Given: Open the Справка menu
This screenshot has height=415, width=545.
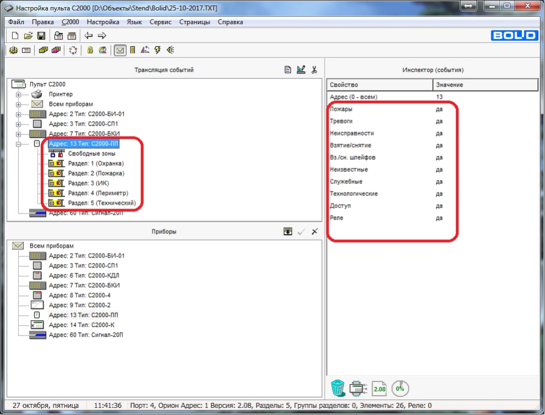Looking at the screenshot, I should pos(230,22).
